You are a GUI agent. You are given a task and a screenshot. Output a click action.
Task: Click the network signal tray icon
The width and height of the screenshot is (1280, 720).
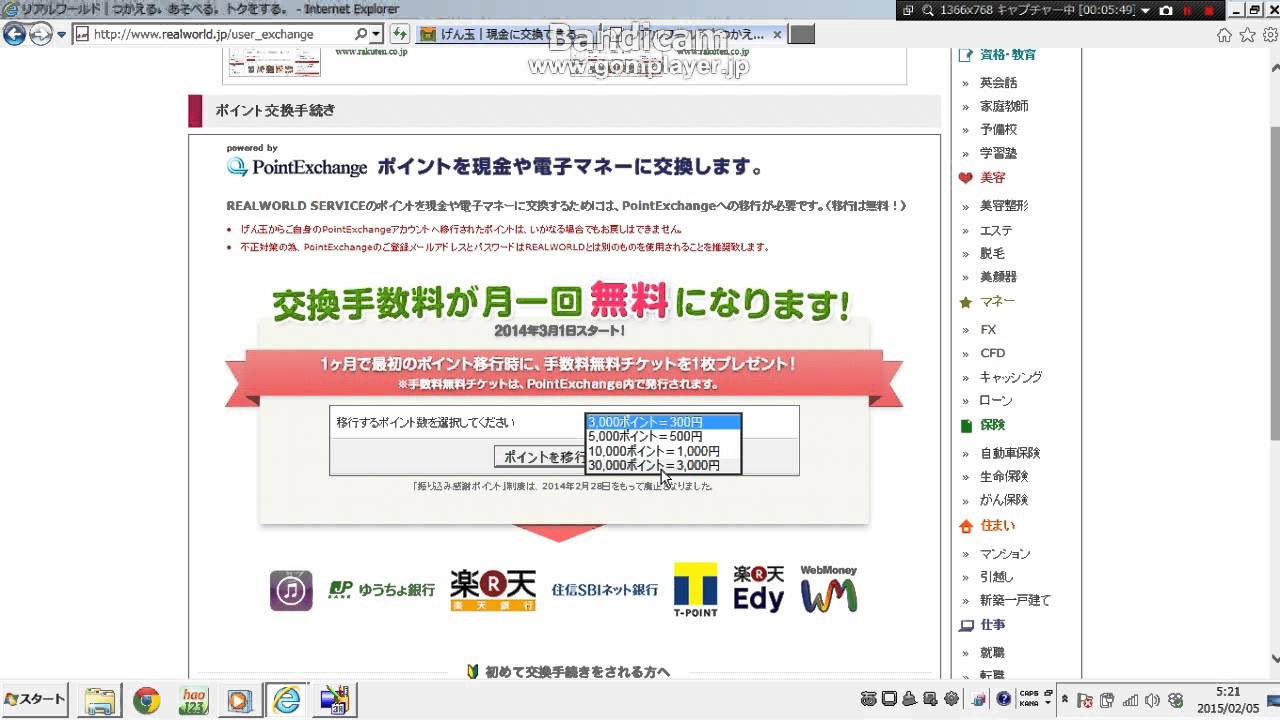pyautogui.click(x=1131, y=700)
